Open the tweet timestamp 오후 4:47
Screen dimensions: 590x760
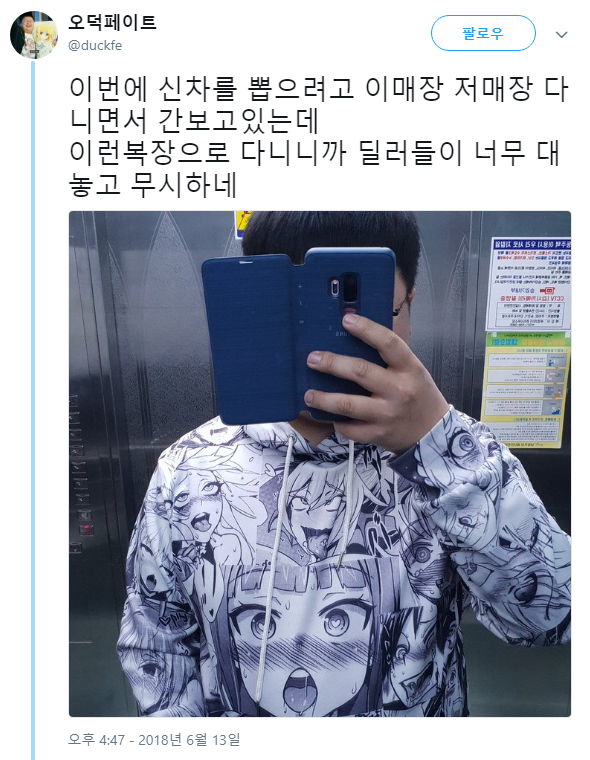pyautogui.click(x=96, y=740)
